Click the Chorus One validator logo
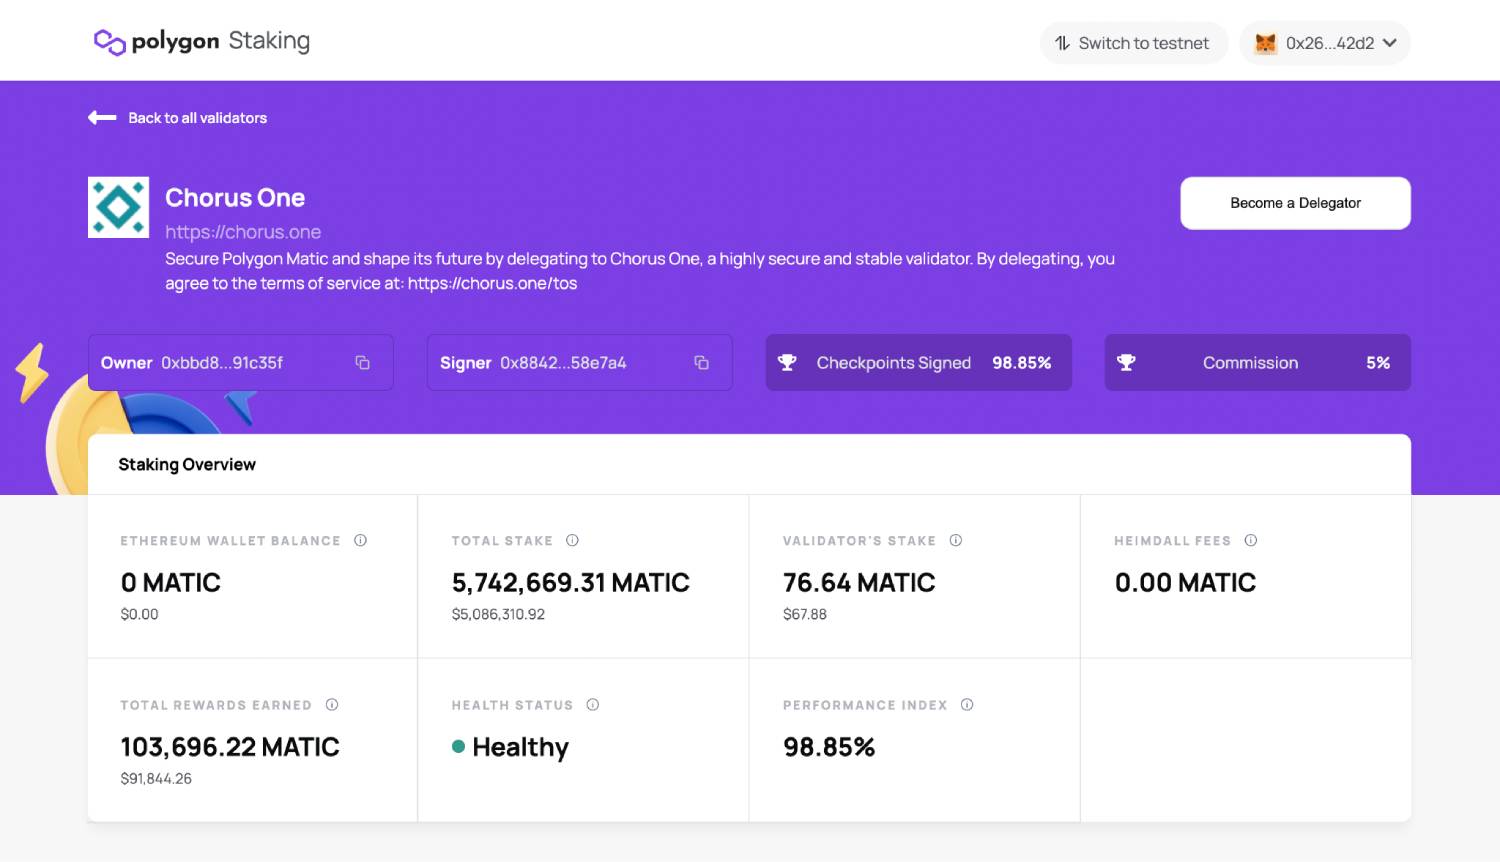The width and height of the screenshot is (1500, 862). point(119,207)
